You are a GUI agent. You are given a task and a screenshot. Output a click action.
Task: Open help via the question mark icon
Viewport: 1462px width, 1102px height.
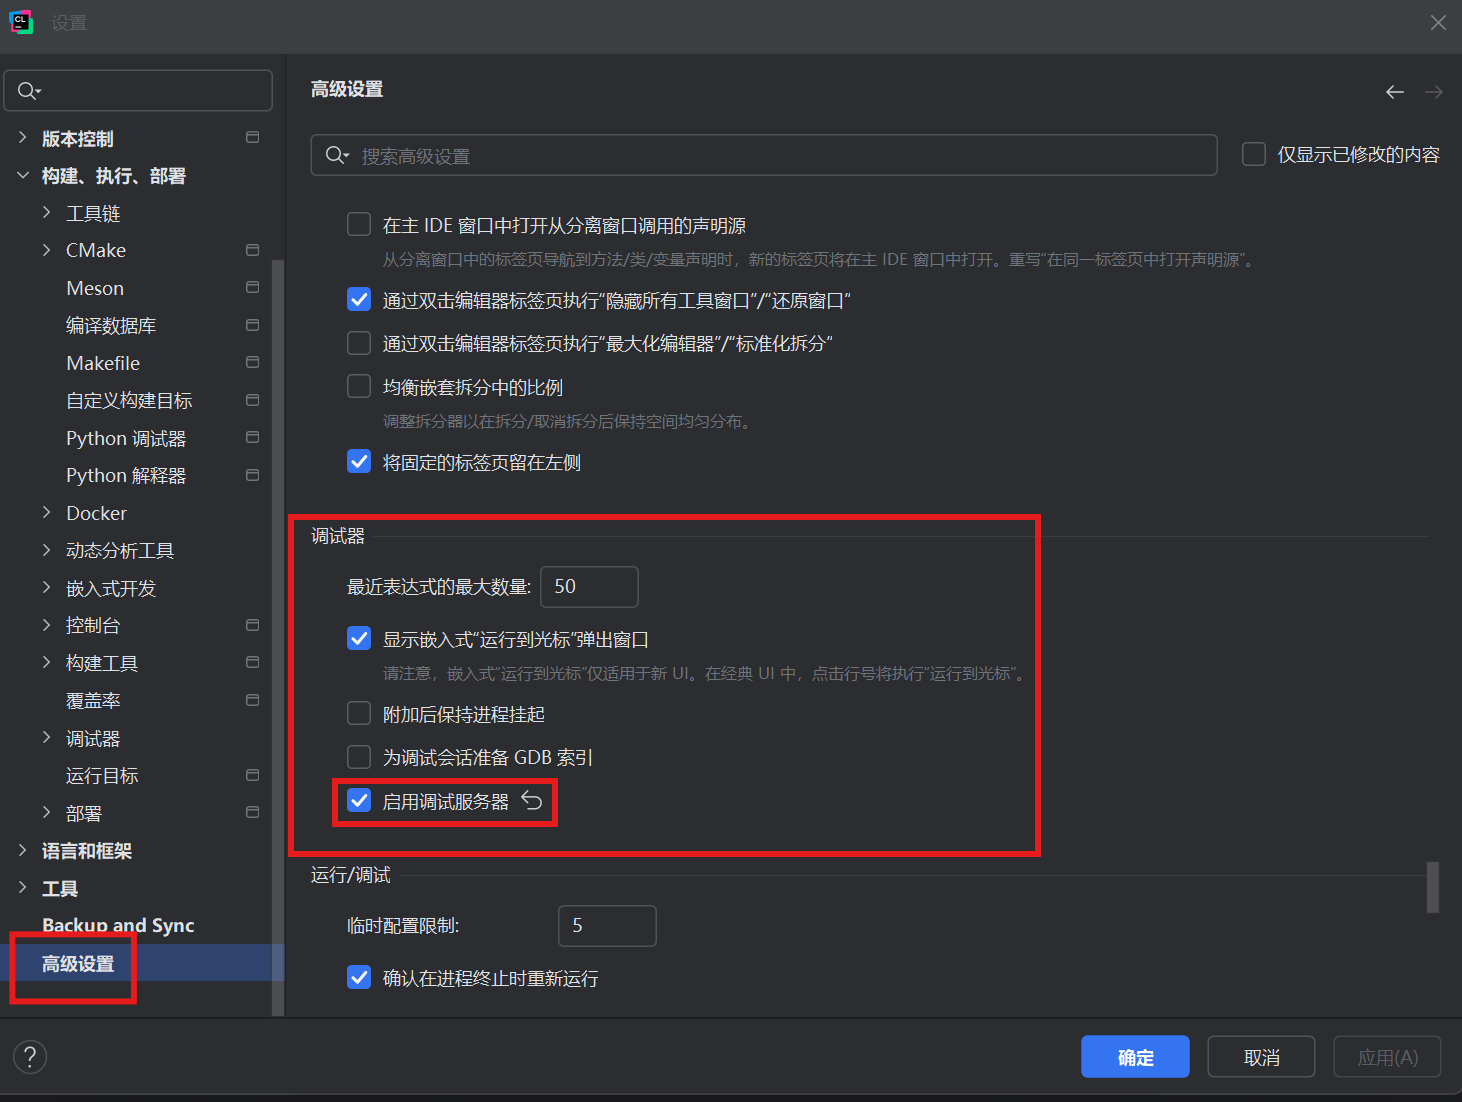pos(29,1056)
